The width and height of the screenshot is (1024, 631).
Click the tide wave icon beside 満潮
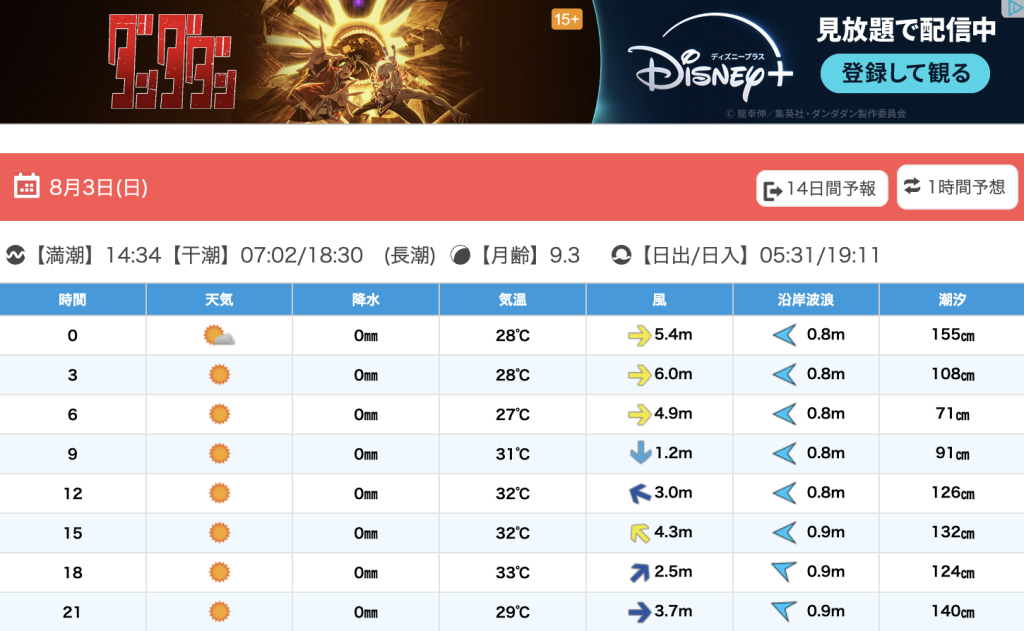16,255
